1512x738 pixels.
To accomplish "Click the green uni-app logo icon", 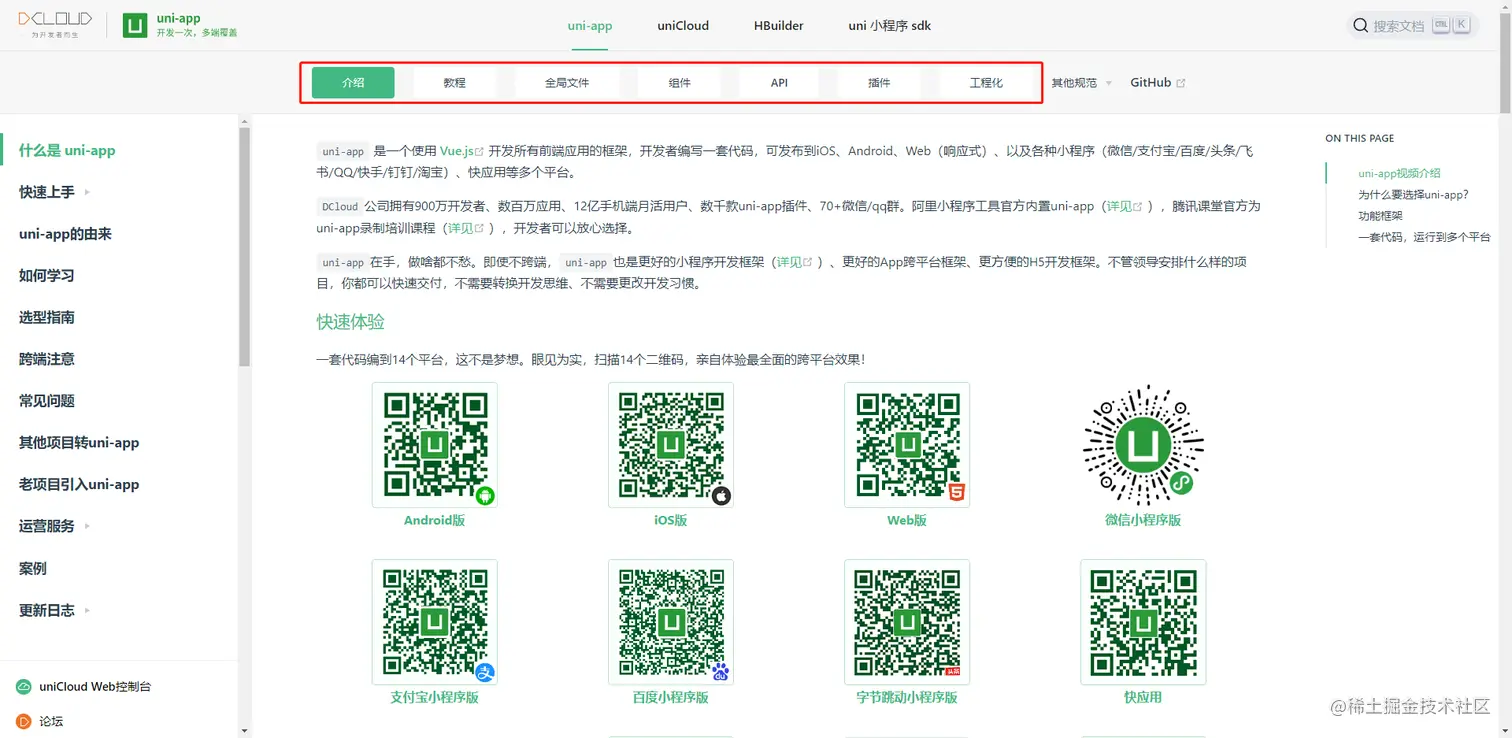I will (135, 25).
